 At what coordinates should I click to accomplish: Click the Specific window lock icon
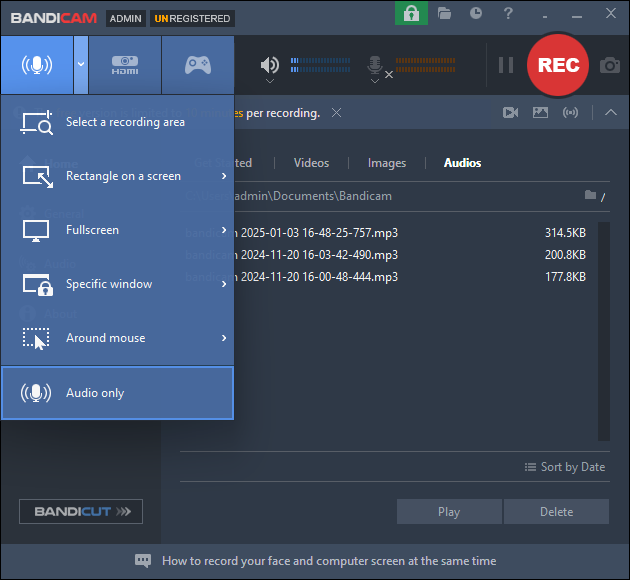tap(38, 285)
